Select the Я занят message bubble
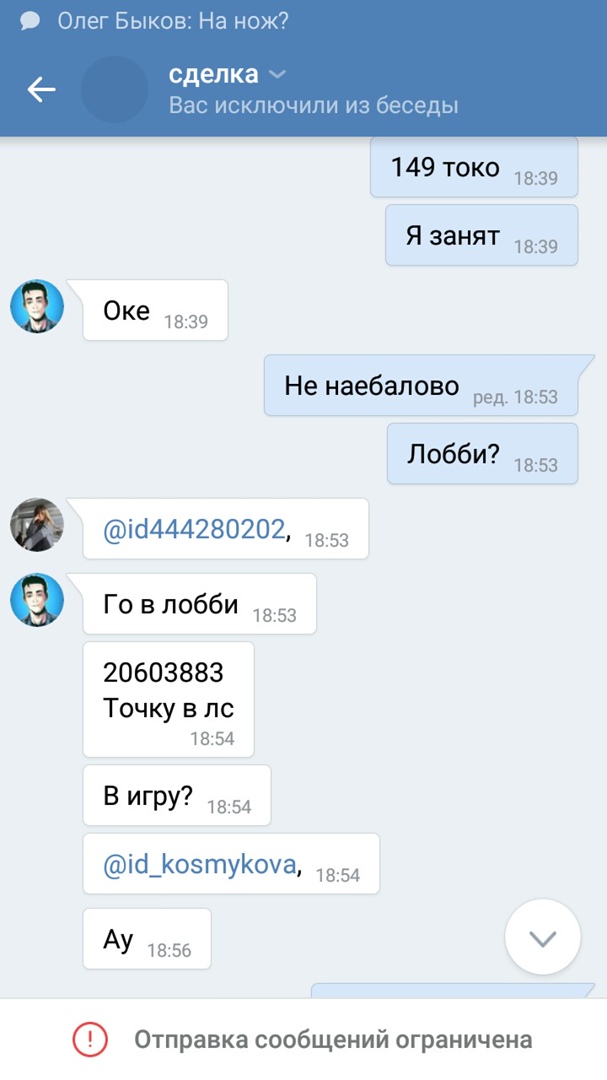 point(482,235)
